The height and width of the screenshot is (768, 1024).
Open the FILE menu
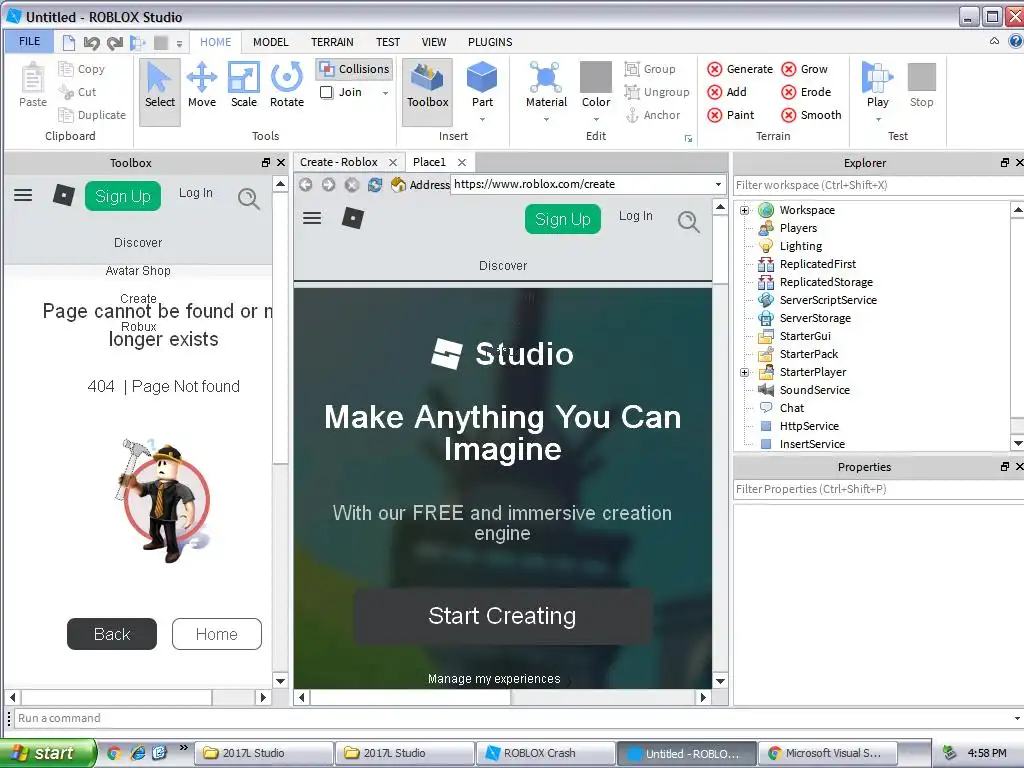coord(29,41)
